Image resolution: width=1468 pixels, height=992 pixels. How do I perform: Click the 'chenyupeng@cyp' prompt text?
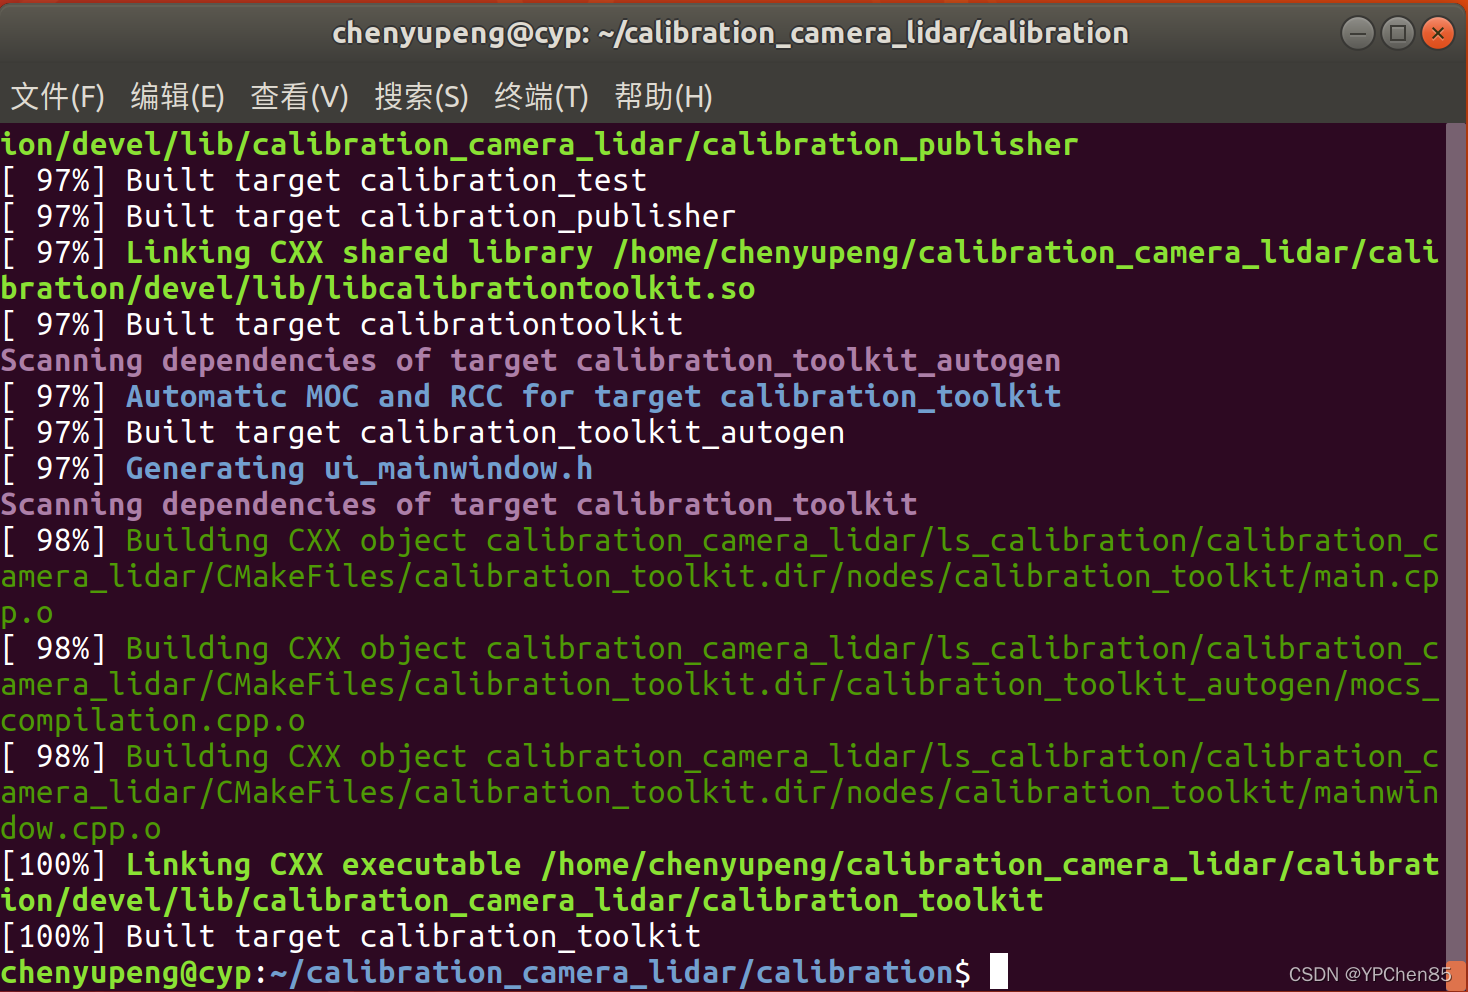coord(126,973)
